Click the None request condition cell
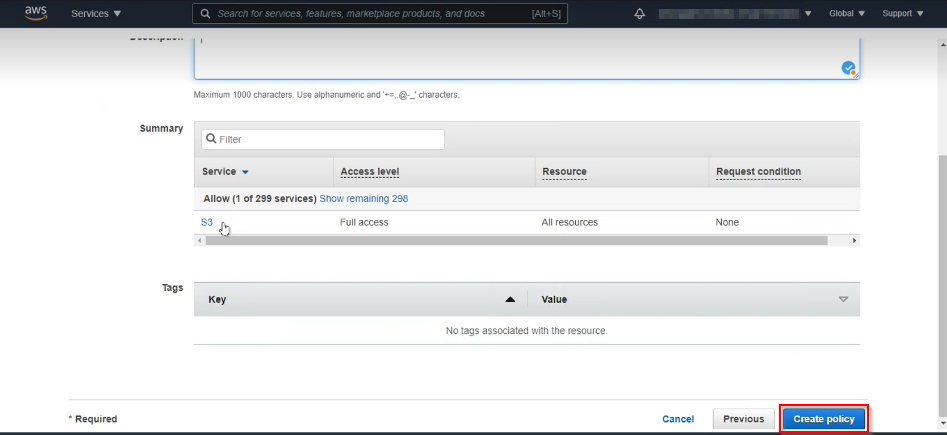 [727, 222]
